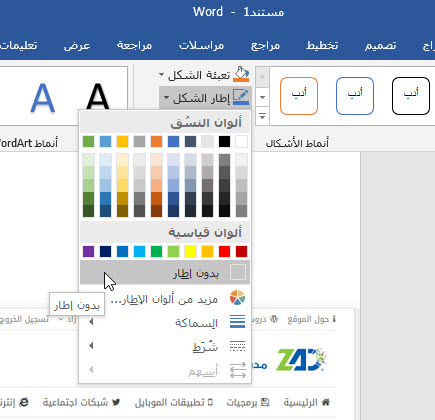The image size is (435, 420).
Task: Open the Design (تصميم) ribbon tab
Action: [x=380, y=45]
